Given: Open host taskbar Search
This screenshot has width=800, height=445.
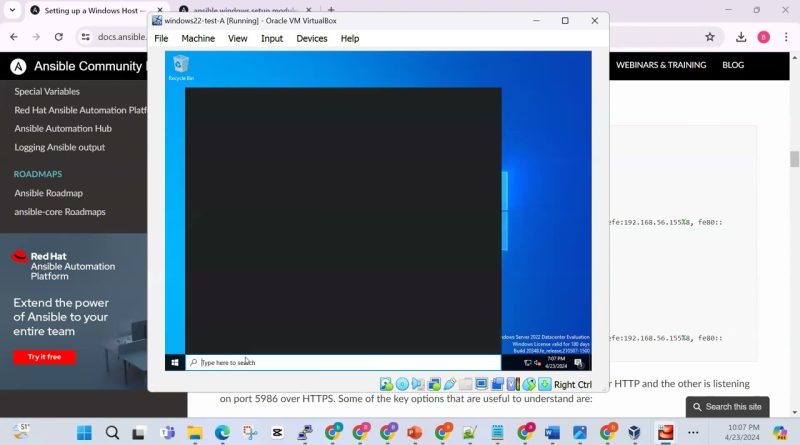Looking at the screenshot, I should pyautogui.click(x=112, y=433).
